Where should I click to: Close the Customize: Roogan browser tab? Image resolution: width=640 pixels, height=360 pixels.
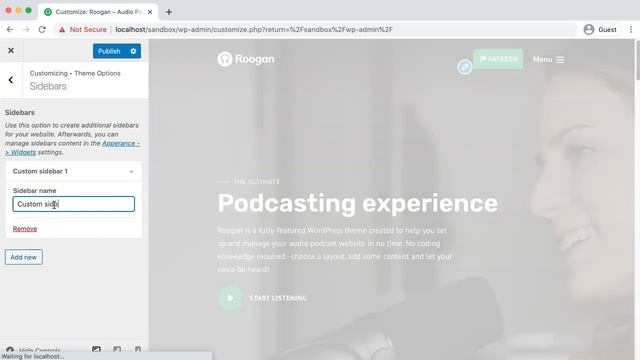(150, 12)
